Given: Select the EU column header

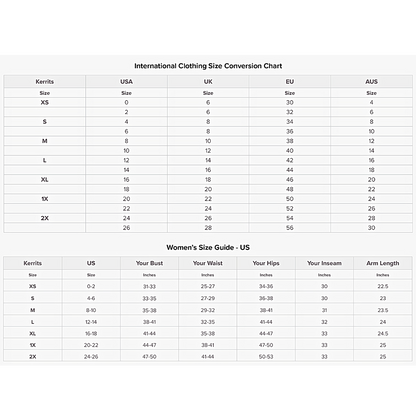Looking at the screenshot, I should click(x=290, y=82).
